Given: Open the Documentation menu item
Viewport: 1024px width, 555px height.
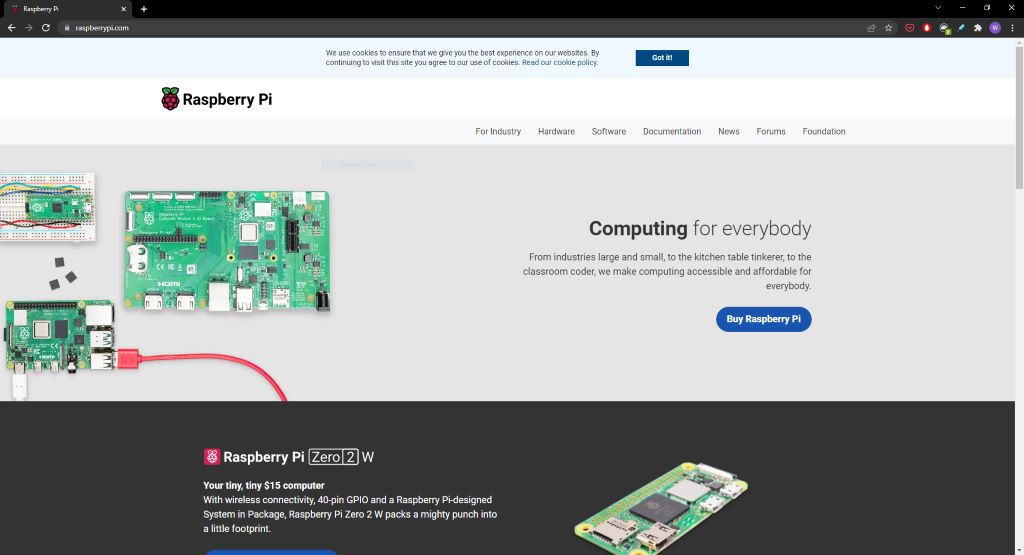Looking at the screenshot, I should (x=671, y=131).
